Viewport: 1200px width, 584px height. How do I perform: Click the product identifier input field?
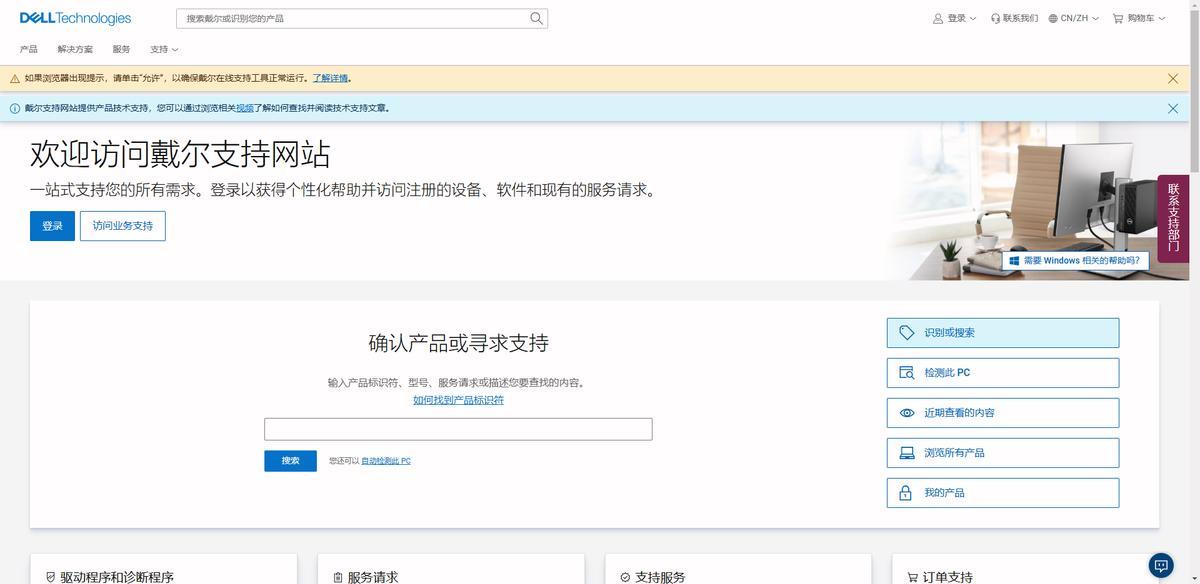click(x=458, y=429)
